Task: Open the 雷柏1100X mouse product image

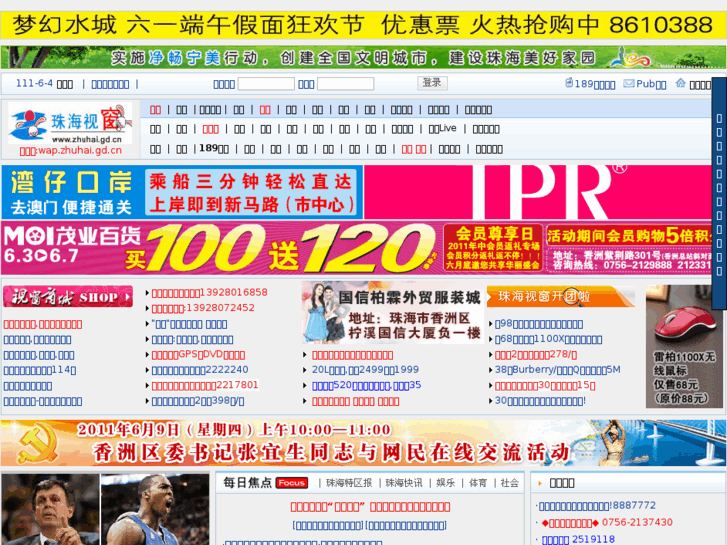Action: point(683,346)
